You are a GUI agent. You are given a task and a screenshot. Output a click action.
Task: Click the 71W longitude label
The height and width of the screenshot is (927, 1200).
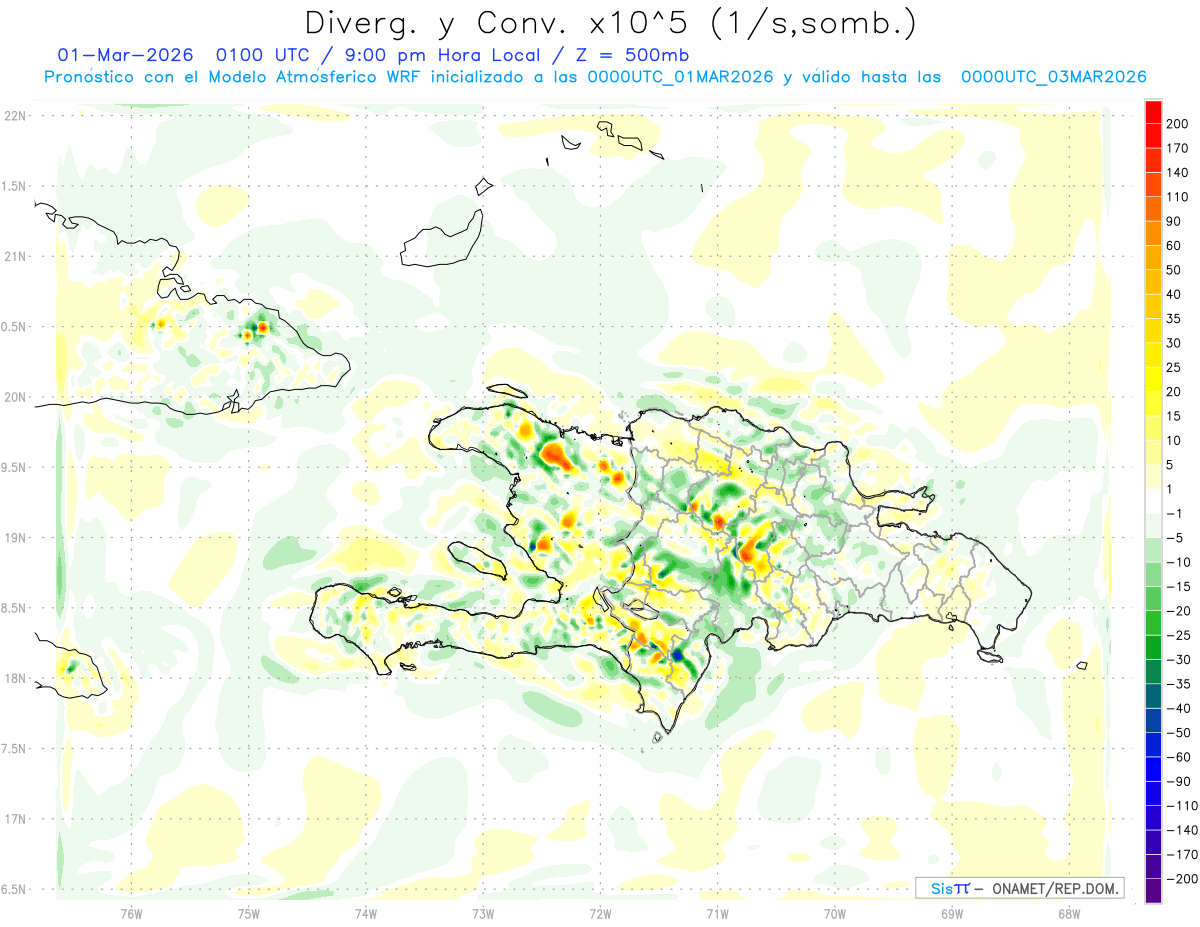pos(717,913)
